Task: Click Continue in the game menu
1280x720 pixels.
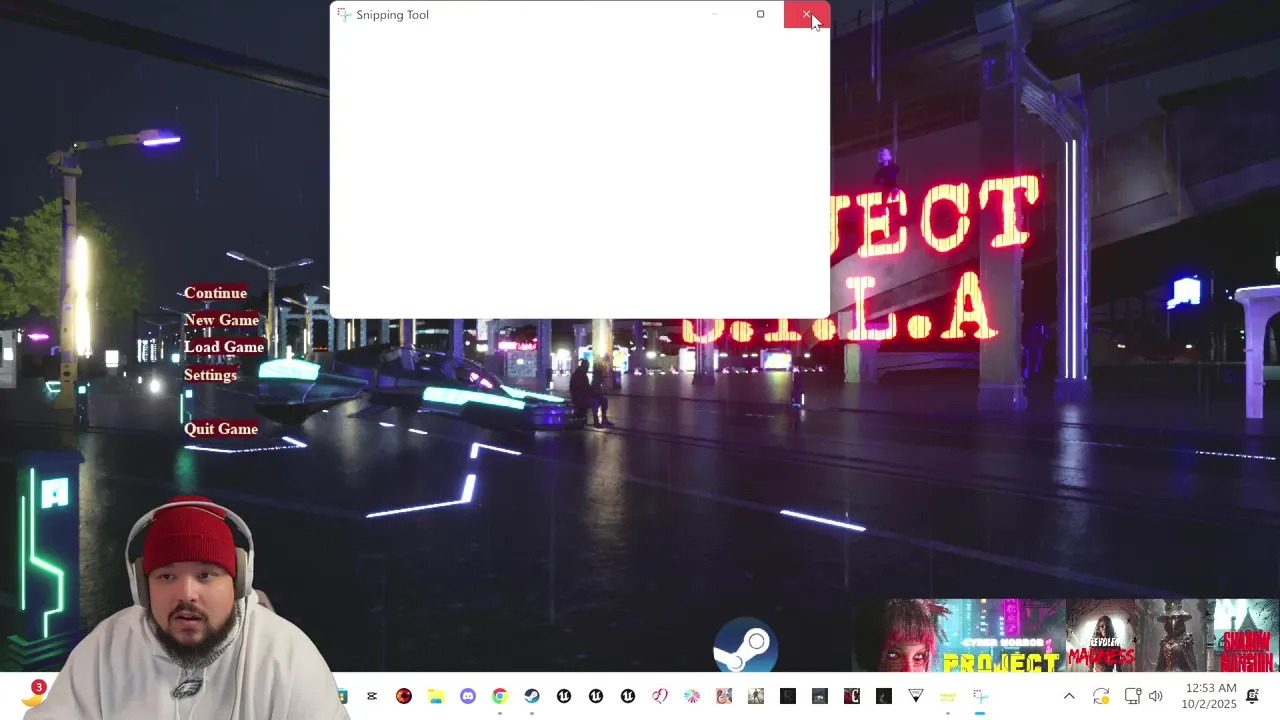Action: pyautogui.click(x=215, y=293)
